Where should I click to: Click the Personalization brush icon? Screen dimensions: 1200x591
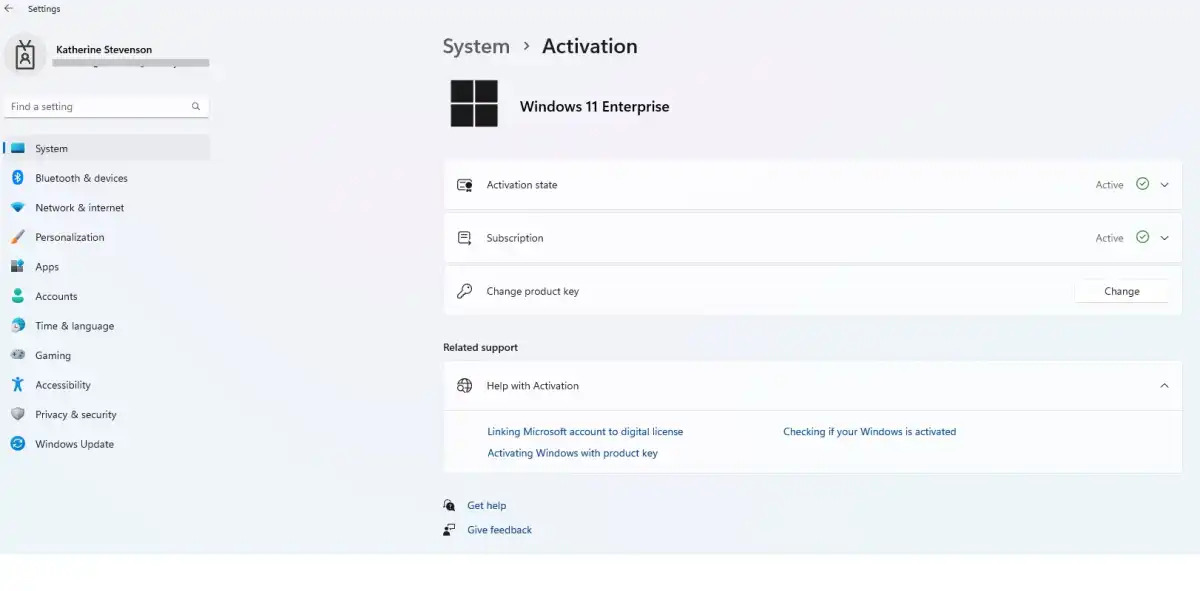[18, 237]
